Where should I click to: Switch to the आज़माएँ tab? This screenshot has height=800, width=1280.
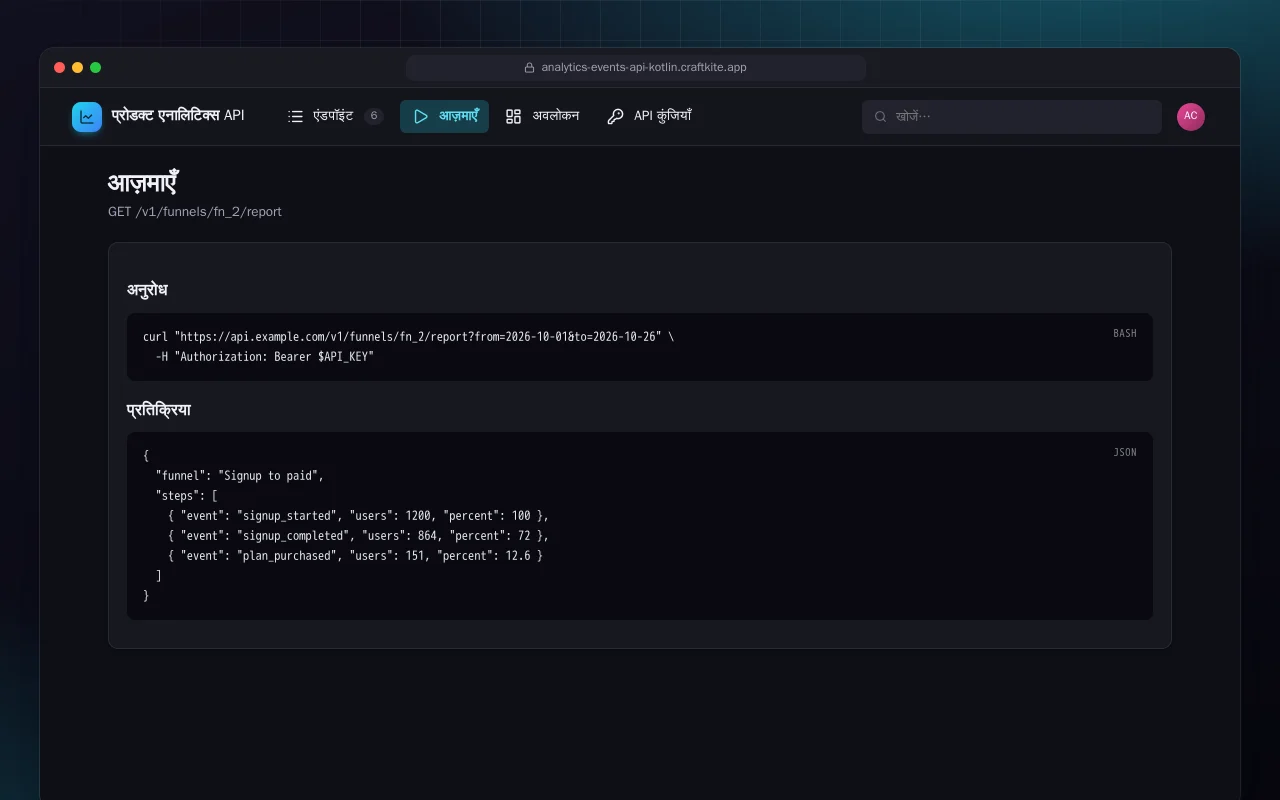tap(444, 117)
